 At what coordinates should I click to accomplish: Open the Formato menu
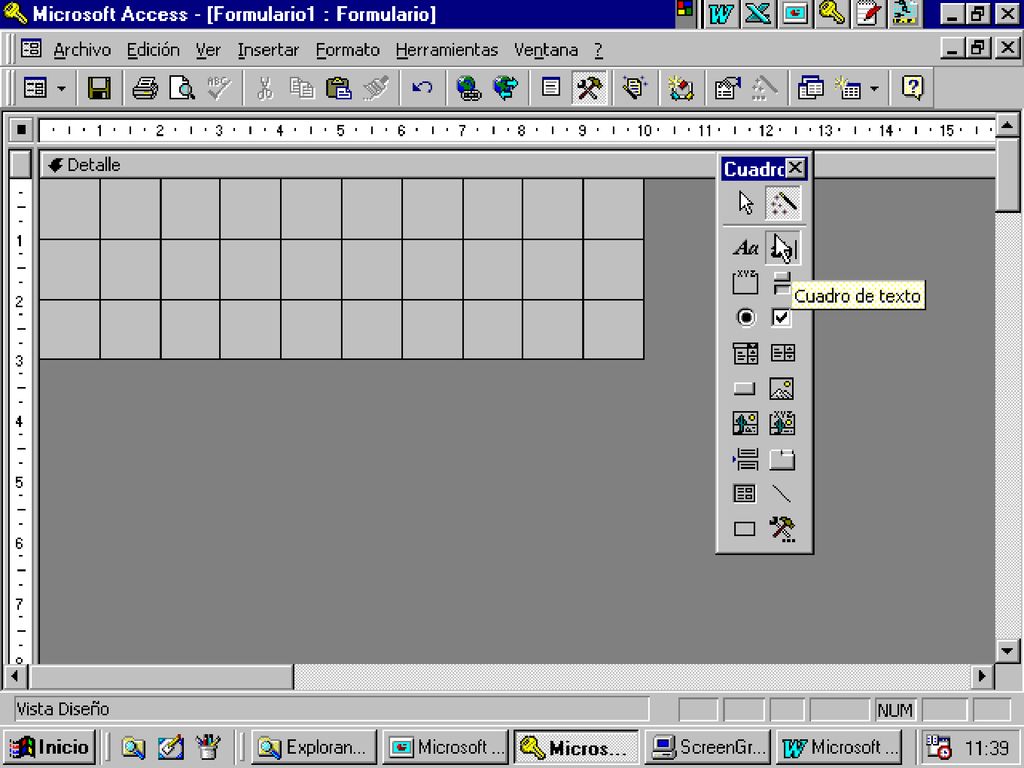tap(347, 50)
